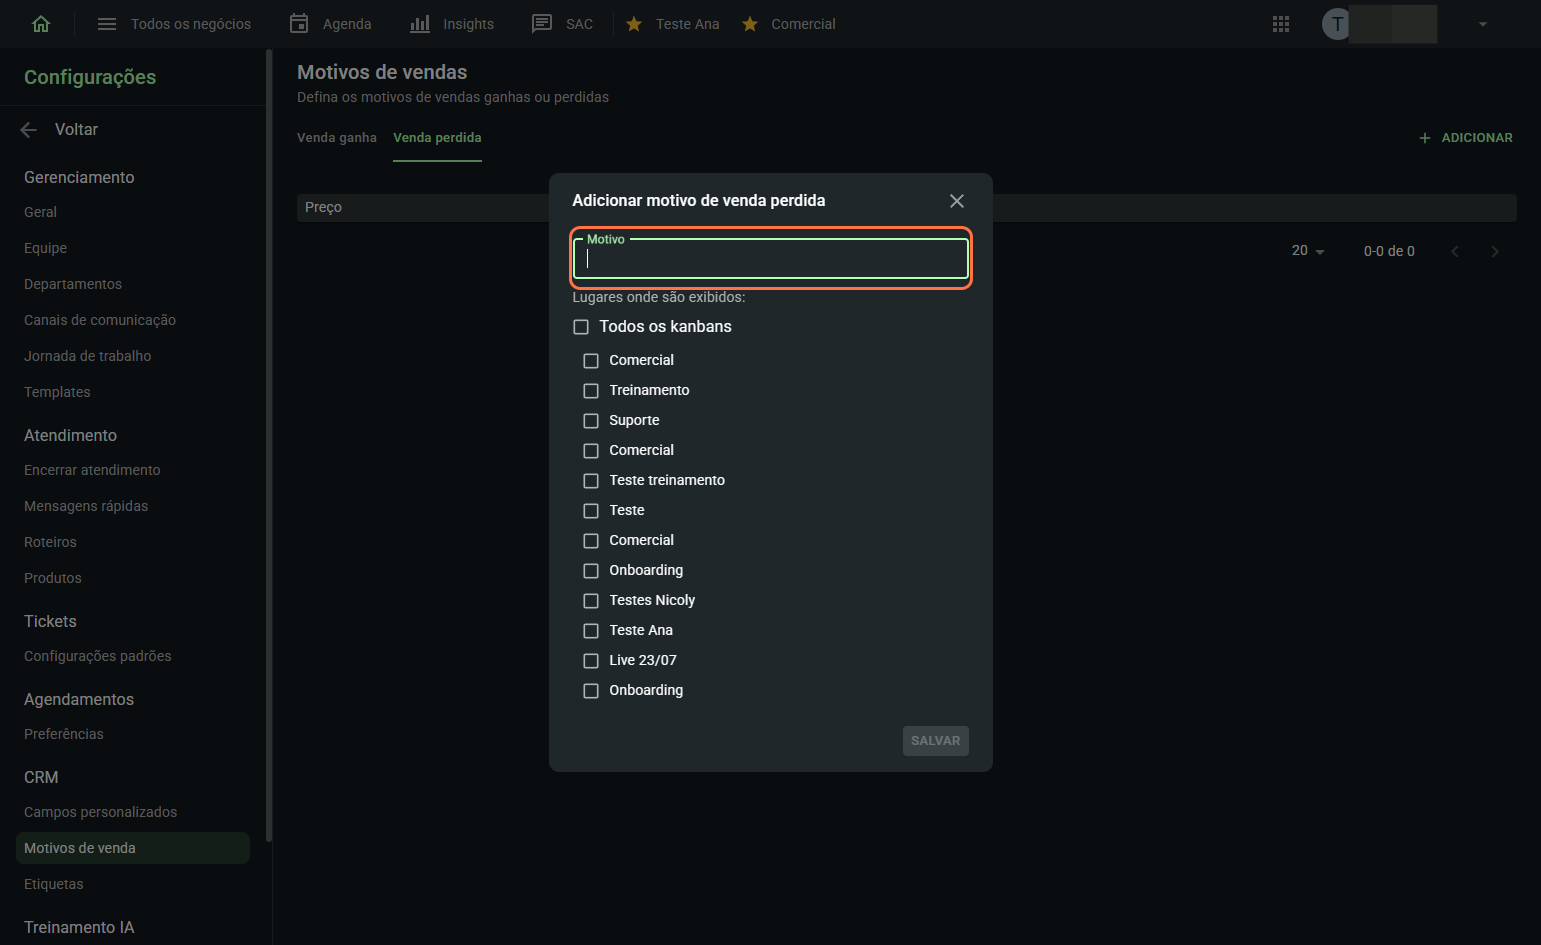1541x945 pixels.
Task: Tick the Testes Nicoly checkbox
Action: pos(591,601)
